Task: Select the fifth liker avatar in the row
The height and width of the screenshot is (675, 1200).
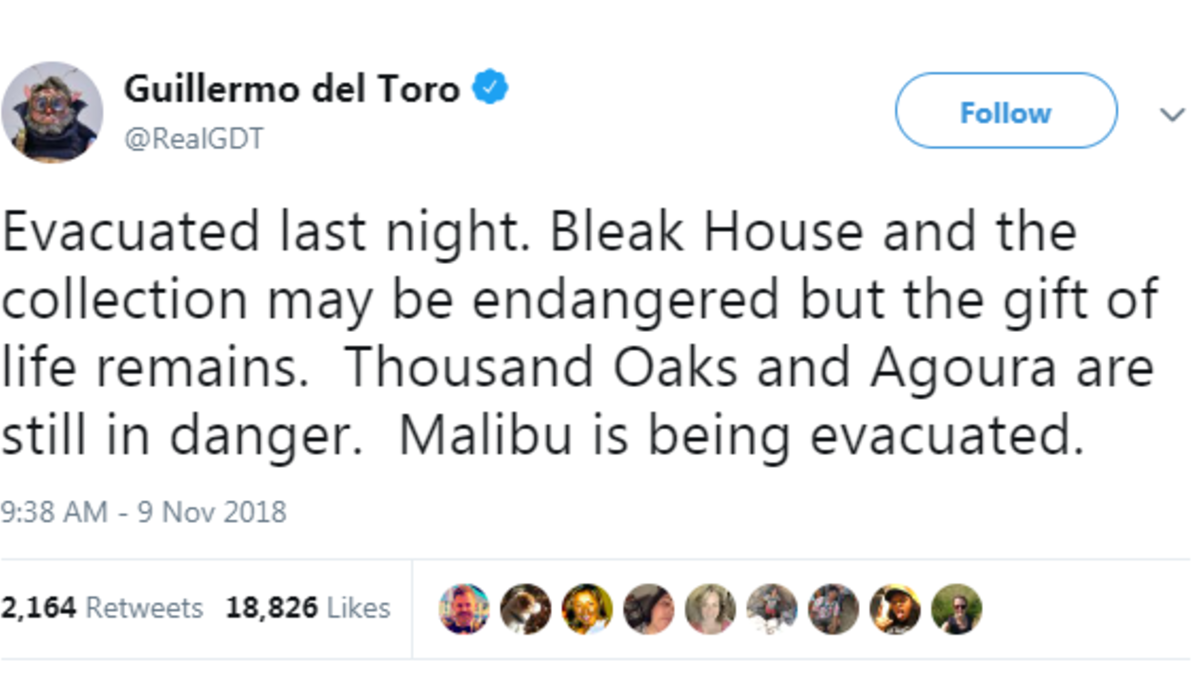Action: coord(711,609)
